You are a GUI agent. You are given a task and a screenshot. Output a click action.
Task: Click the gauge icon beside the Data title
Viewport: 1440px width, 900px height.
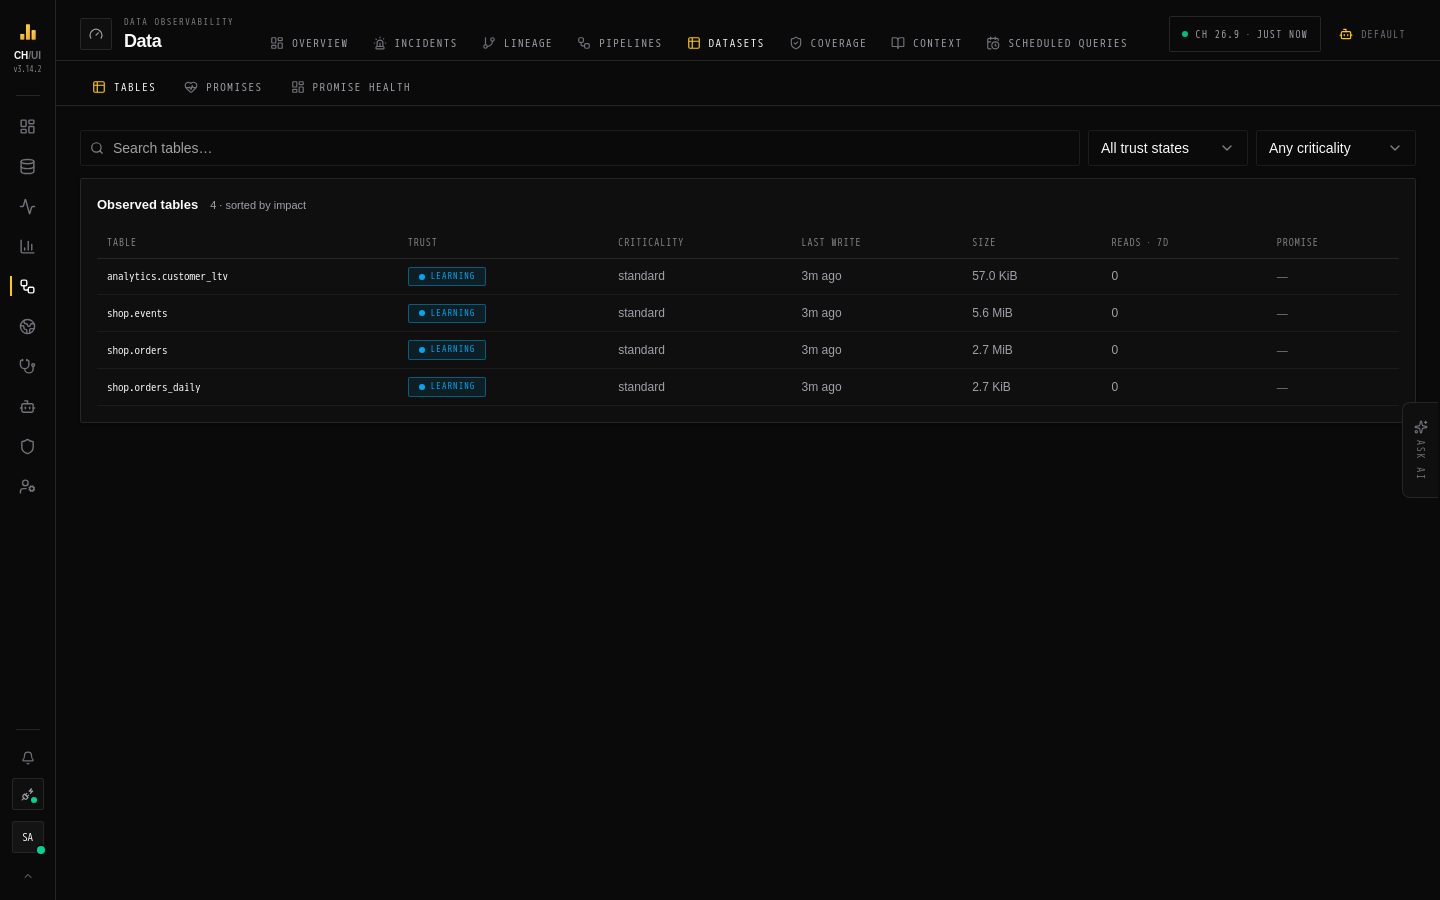point(96,34)
